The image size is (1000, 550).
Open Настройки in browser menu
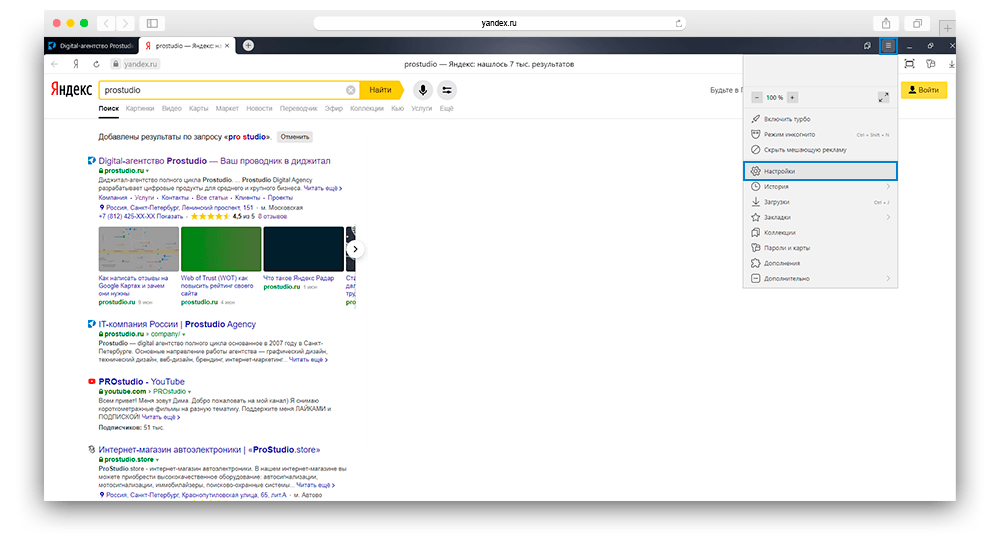click(820, 171)
